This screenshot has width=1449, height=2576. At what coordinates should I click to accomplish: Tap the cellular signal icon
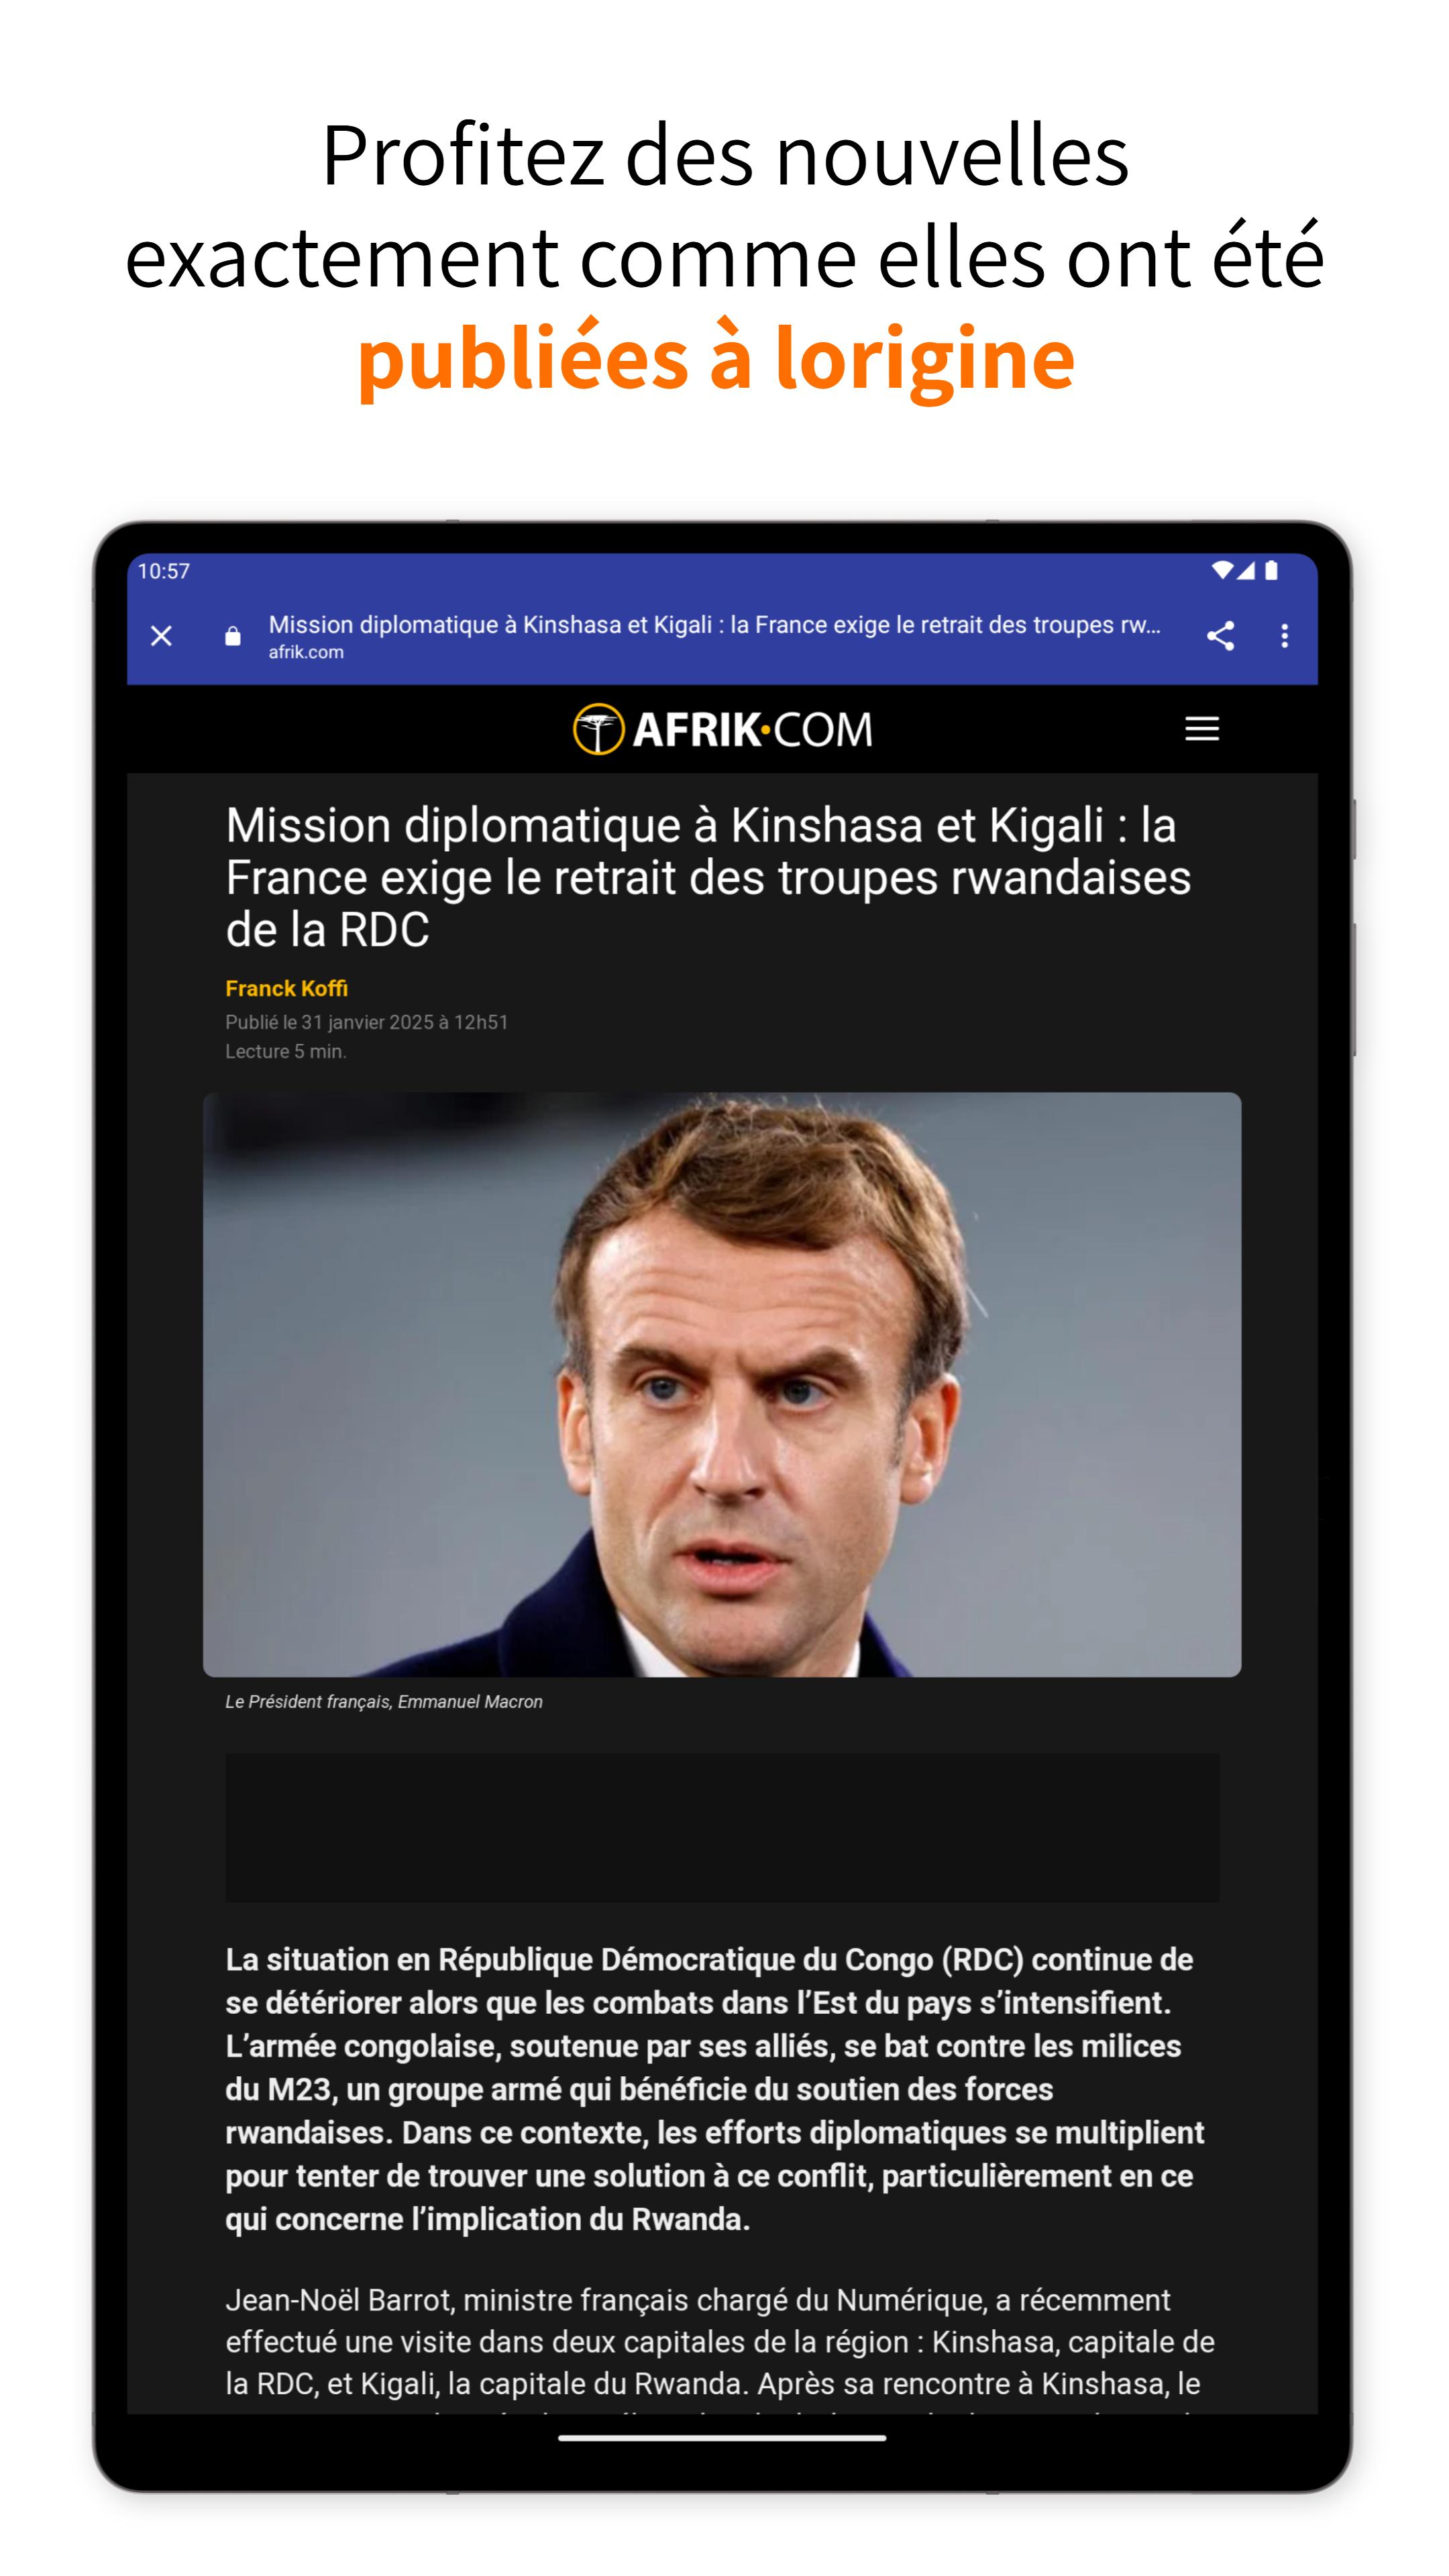1246,570
